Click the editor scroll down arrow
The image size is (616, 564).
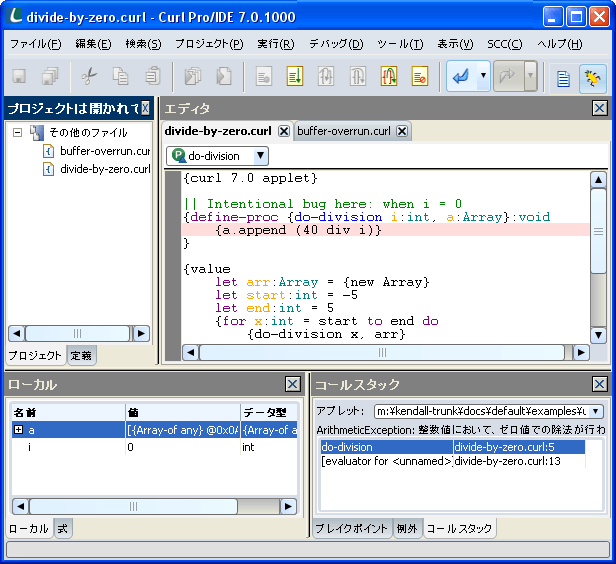[598, 335]
